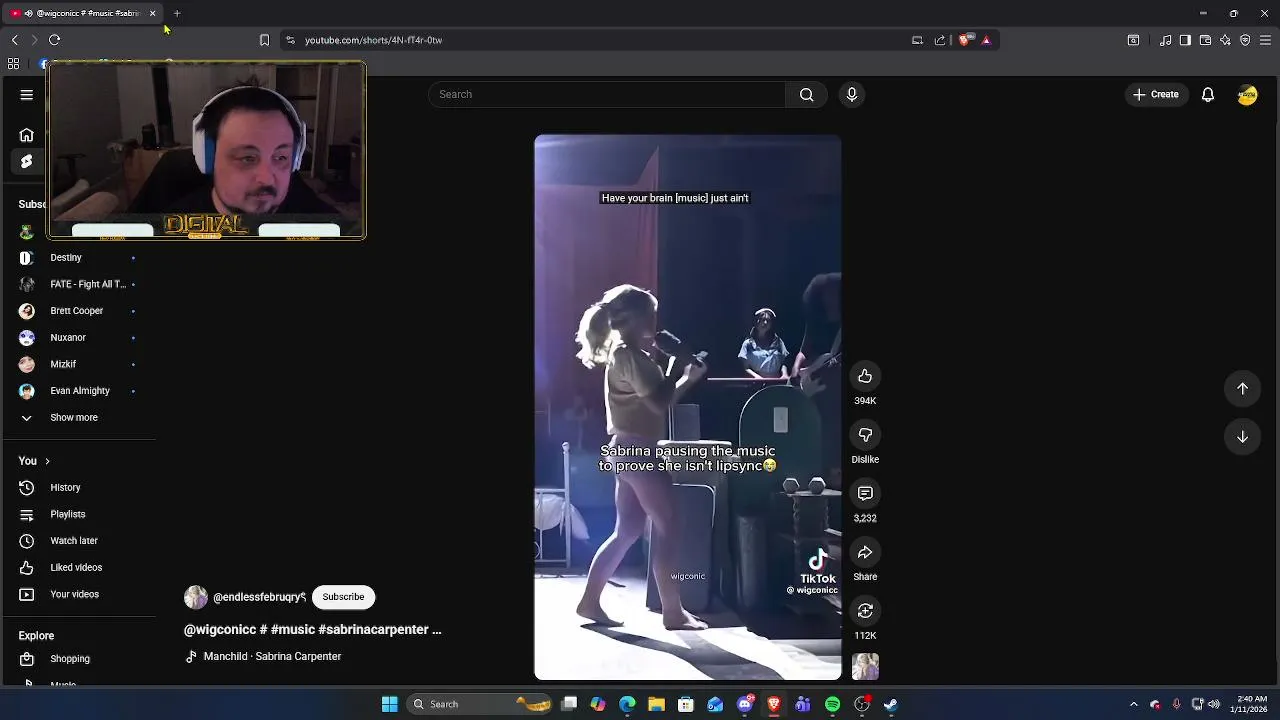
Task: Open the Remix button showing 112K
Action: (x=865, y=610)
